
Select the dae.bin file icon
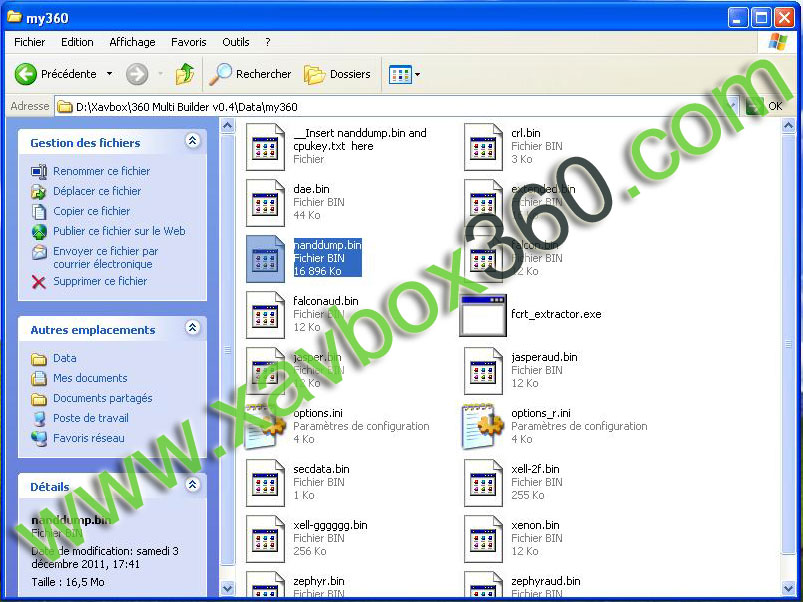[265, 203]
